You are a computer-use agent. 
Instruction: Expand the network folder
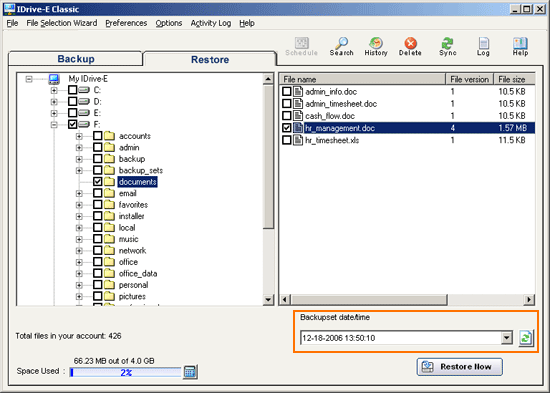[79, 251]
